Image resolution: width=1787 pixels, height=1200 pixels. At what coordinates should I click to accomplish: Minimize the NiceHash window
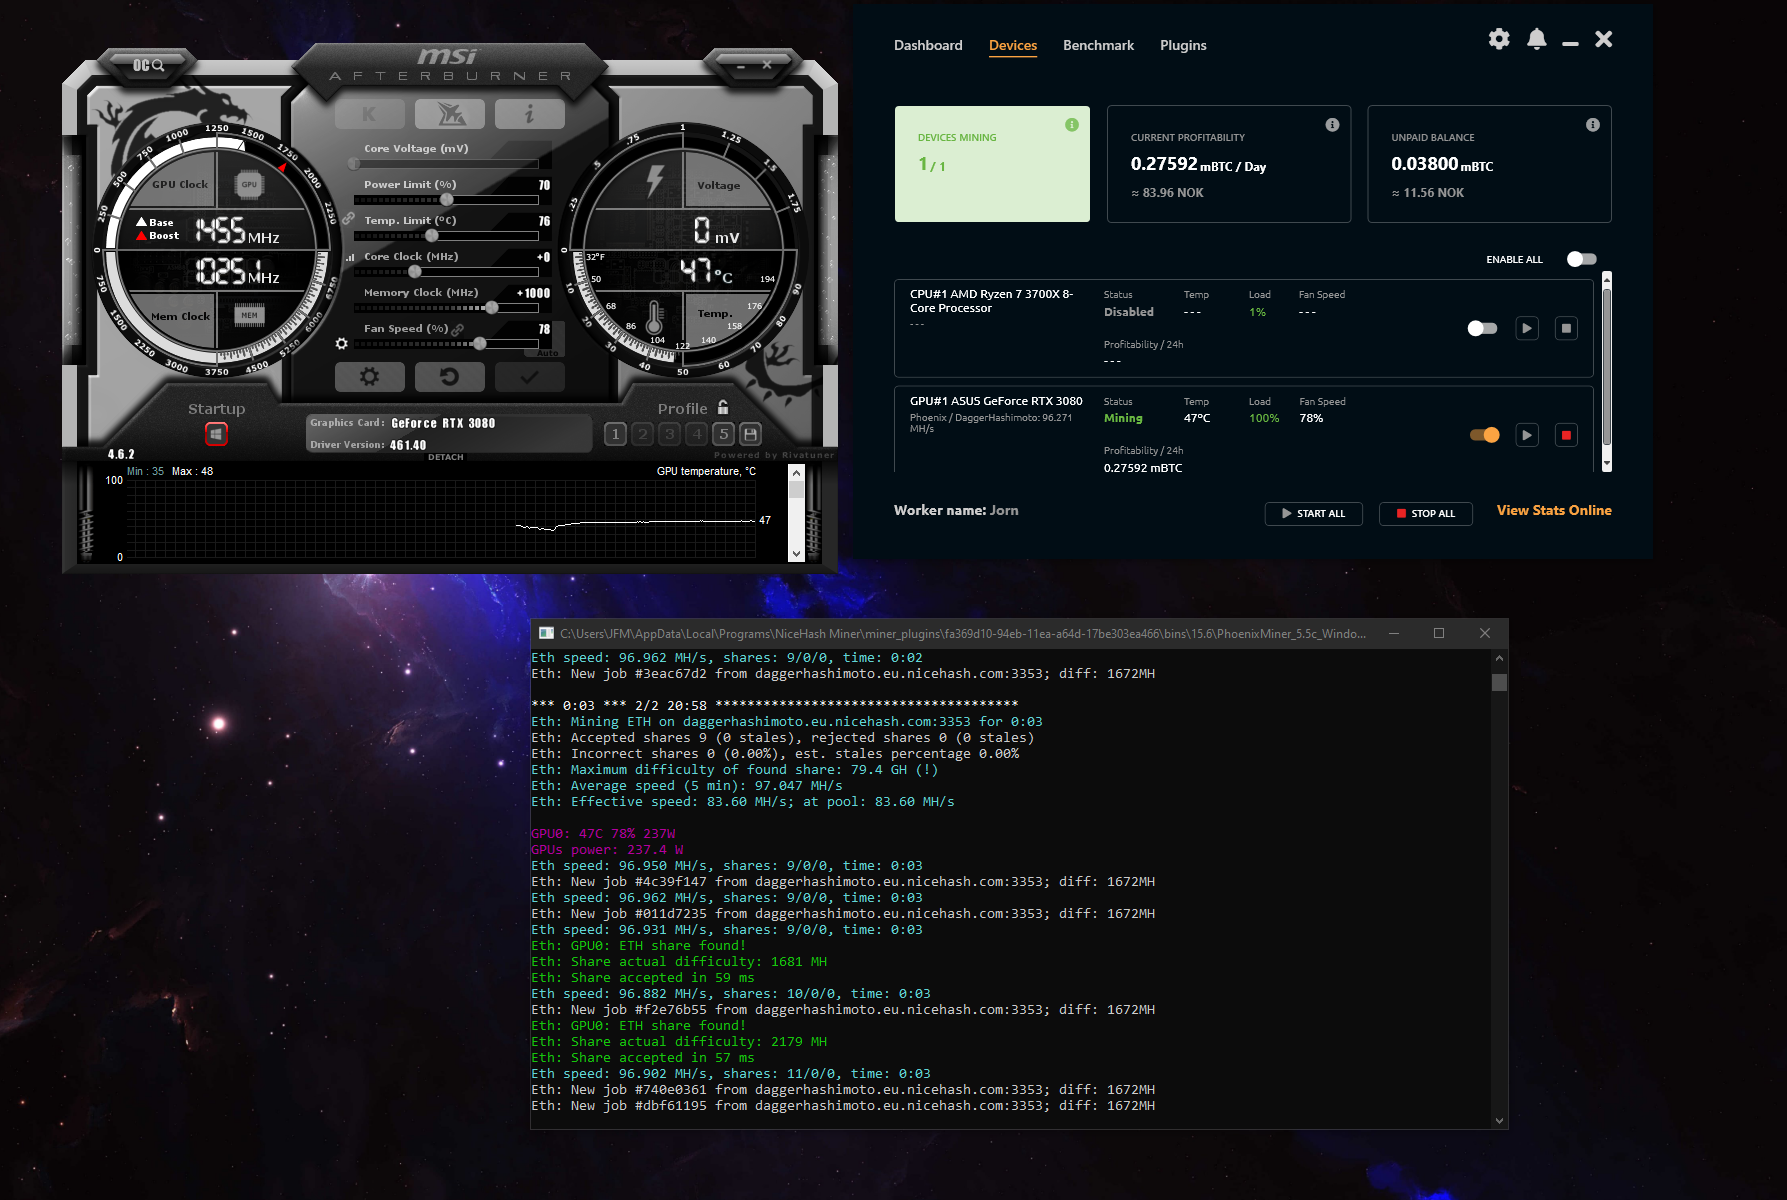(1570, 43)
